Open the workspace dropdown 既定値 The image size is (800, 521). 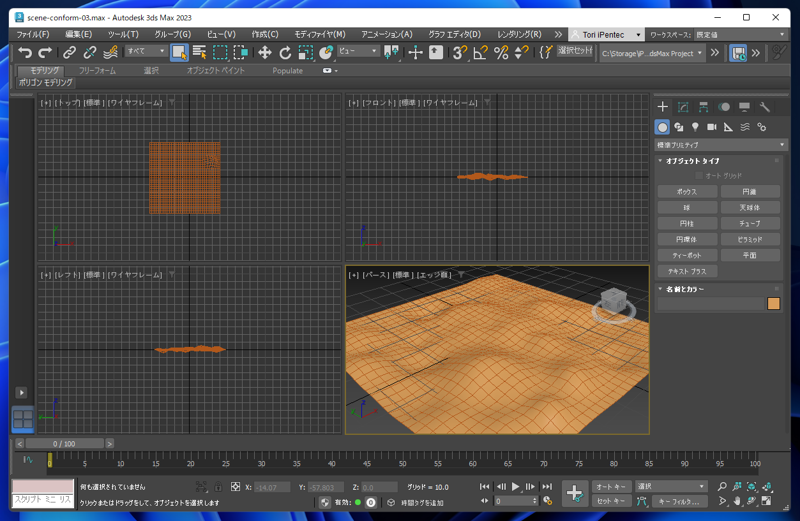740,35
